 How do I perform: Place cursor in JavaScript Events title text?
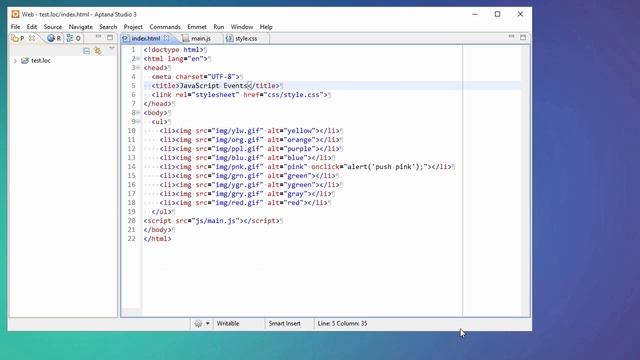click(x=213, y=86)
